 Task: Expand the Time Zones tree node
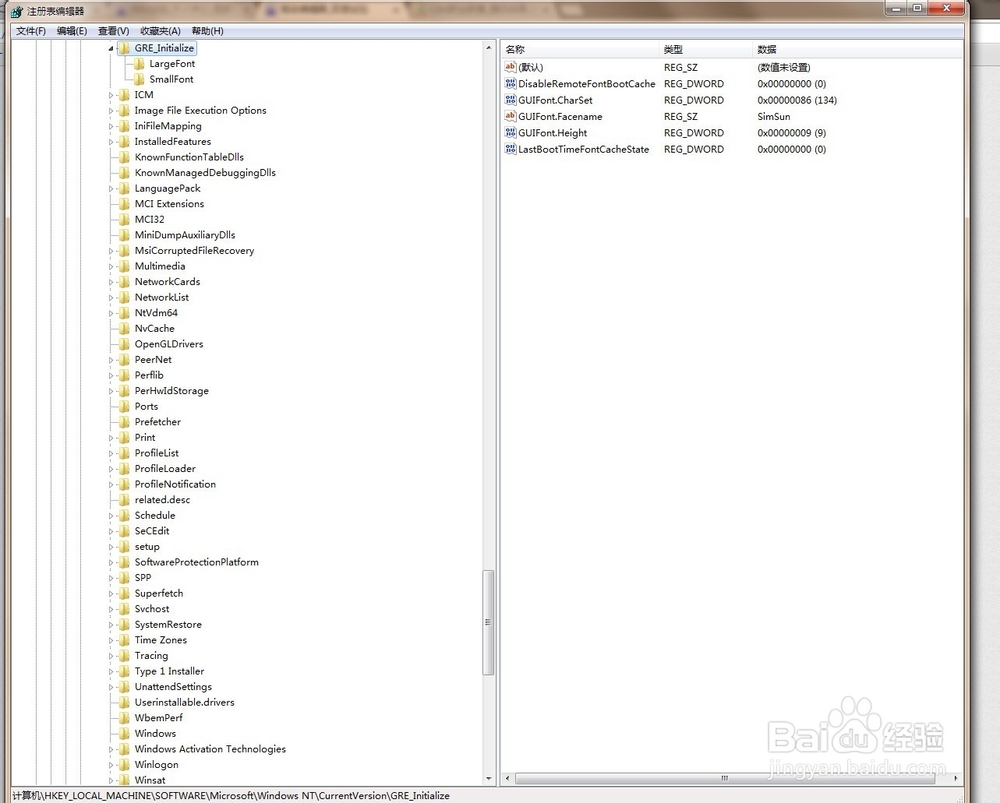(x=111, y=640)
